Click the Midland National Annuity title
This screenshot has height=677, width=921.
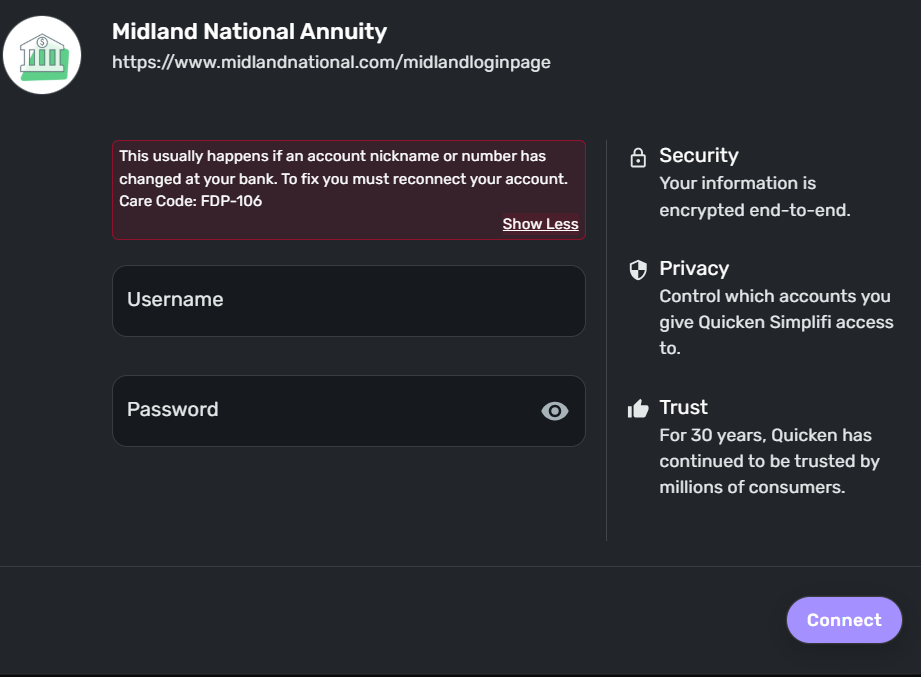point(249,32)
